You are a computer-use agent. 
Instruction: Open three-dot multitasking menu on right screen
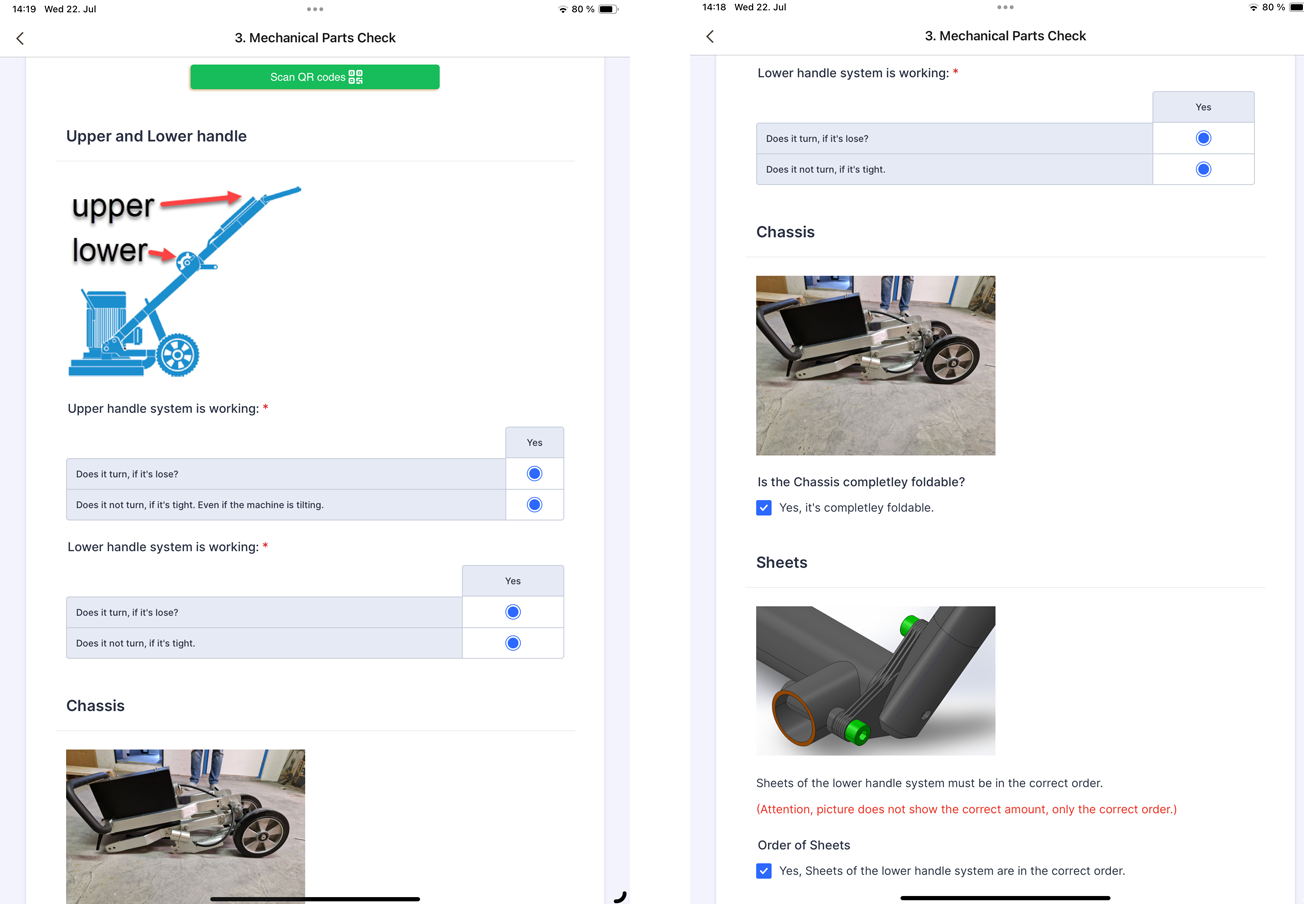tap(1005, 7)
